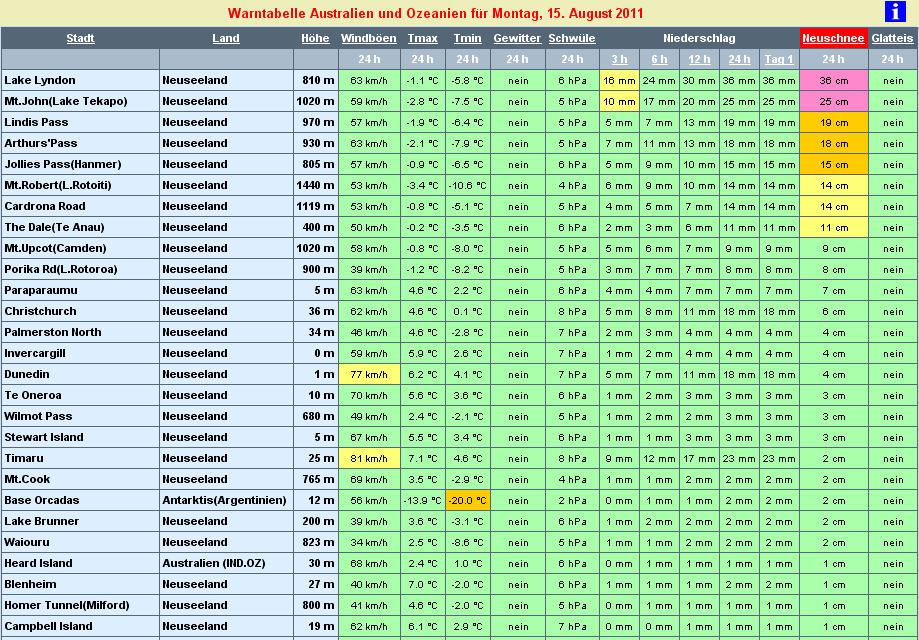Click the yellow 11 cm Neuschnee cell
919x640 pixels.
(x=834, y=227)
